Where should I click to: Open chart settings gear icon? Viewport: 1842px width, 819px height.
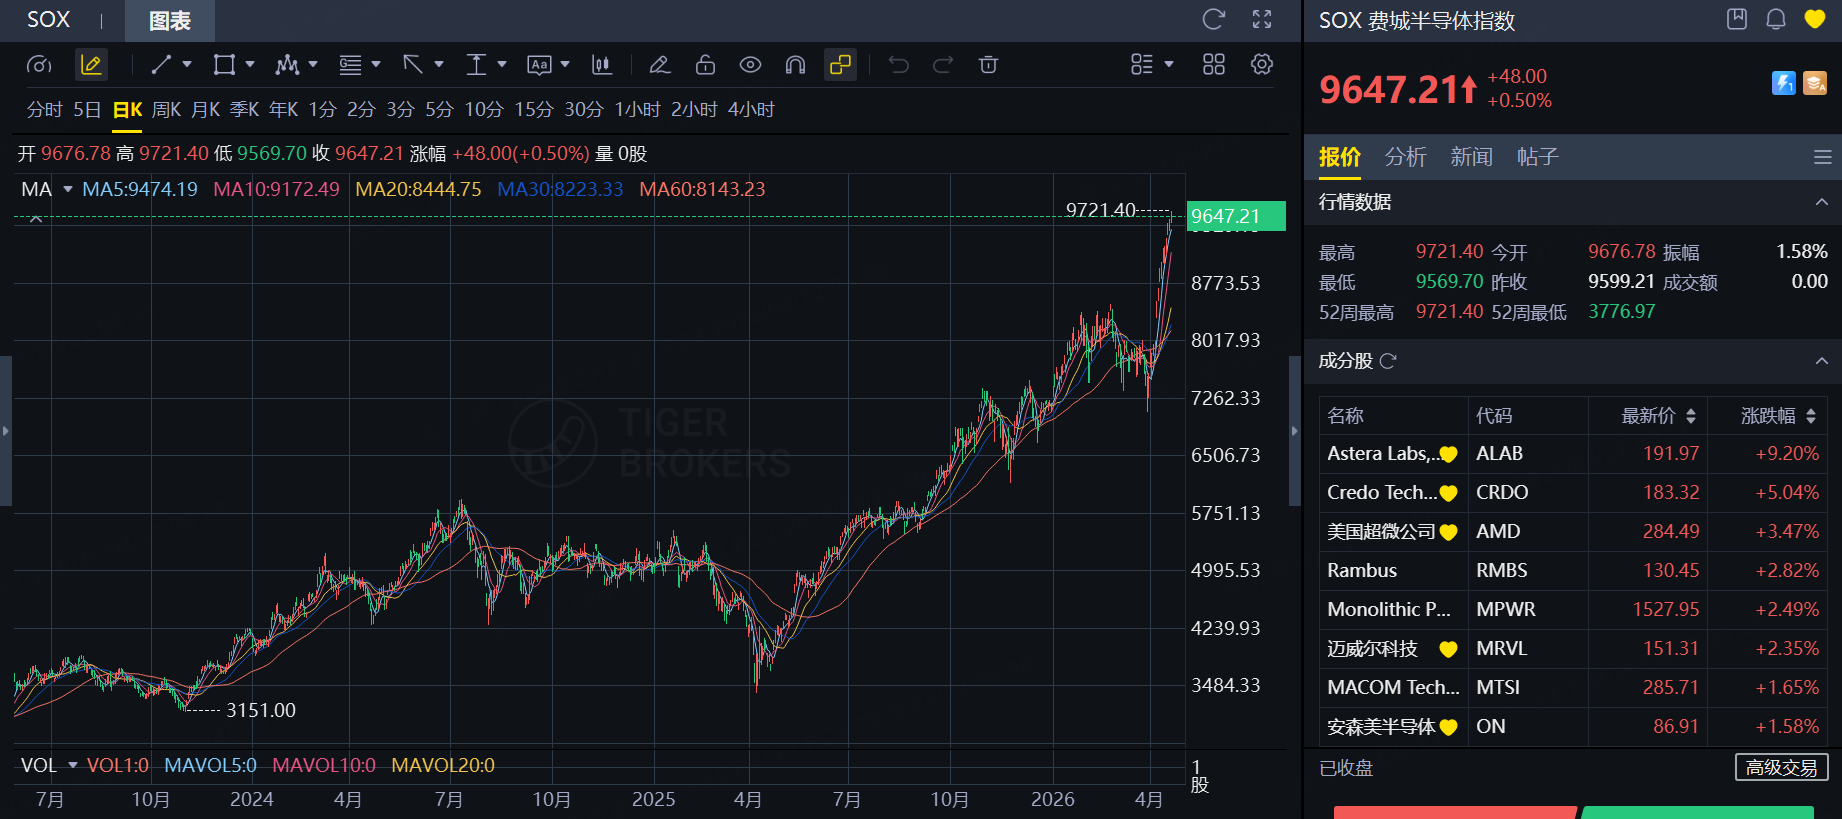pos(1262,65)
